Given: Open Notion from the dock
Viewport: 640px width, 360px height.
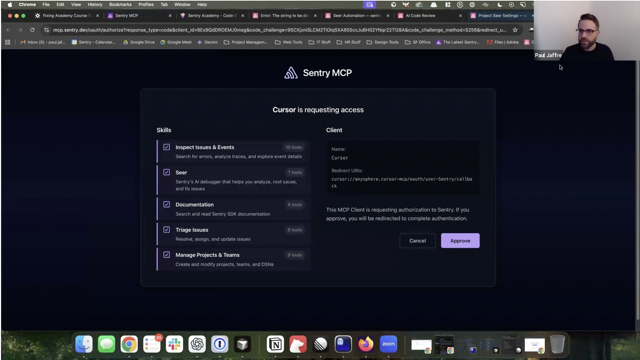Looking at the screenshot, I should (x=276, y=344).
